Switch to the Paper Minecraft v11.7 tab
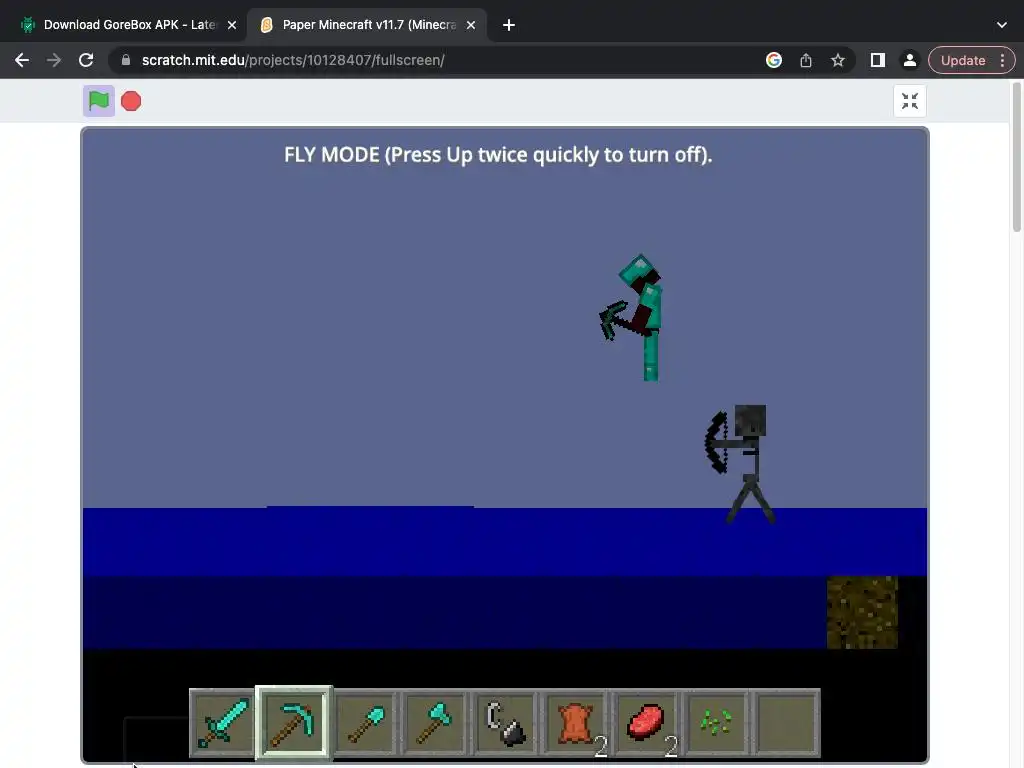This screenshot has height=768, width=1024. [x=366, y=25]
